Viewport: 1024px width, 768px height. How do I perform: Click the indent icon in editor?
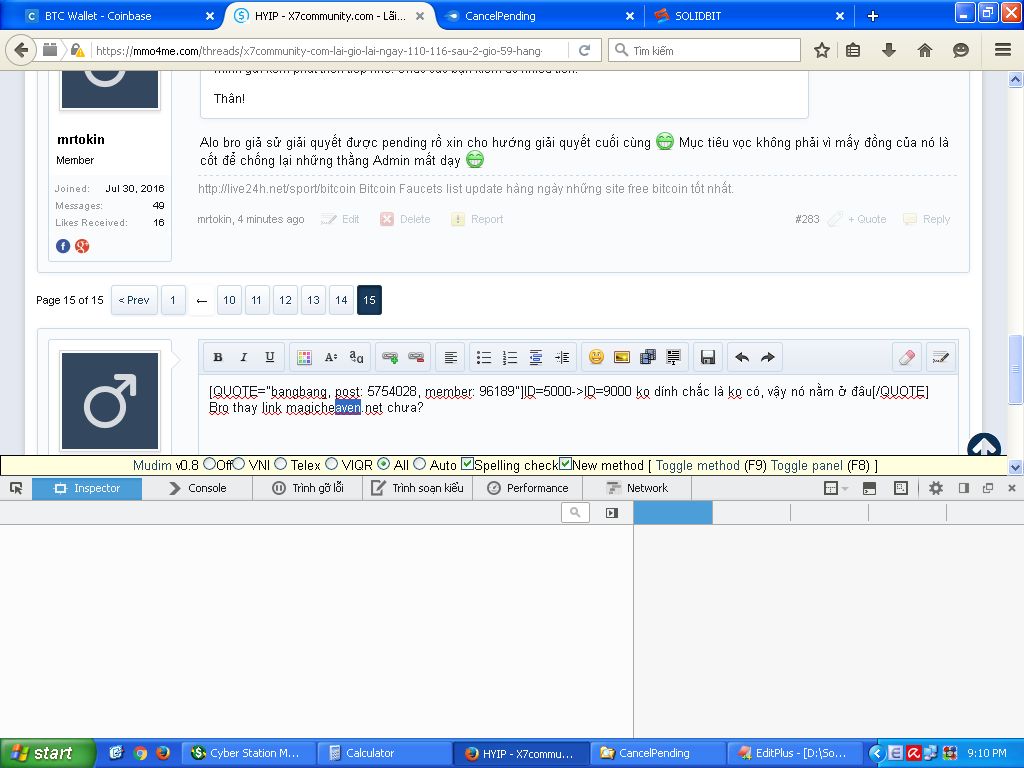tap(562, 357)
